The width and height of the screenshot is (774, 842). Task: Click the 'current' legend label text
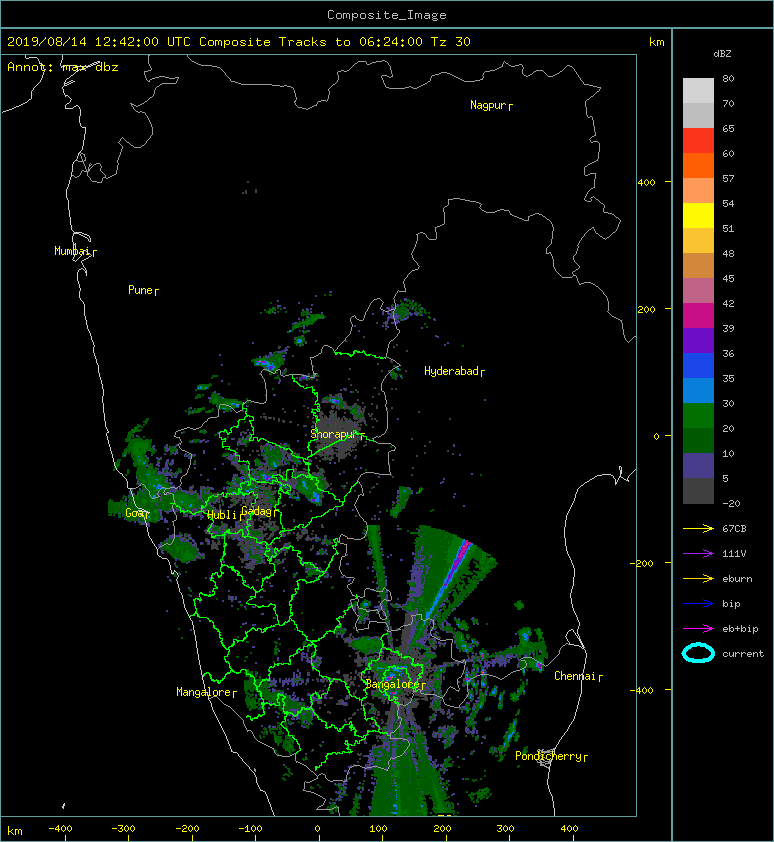[x=743, y=654]
